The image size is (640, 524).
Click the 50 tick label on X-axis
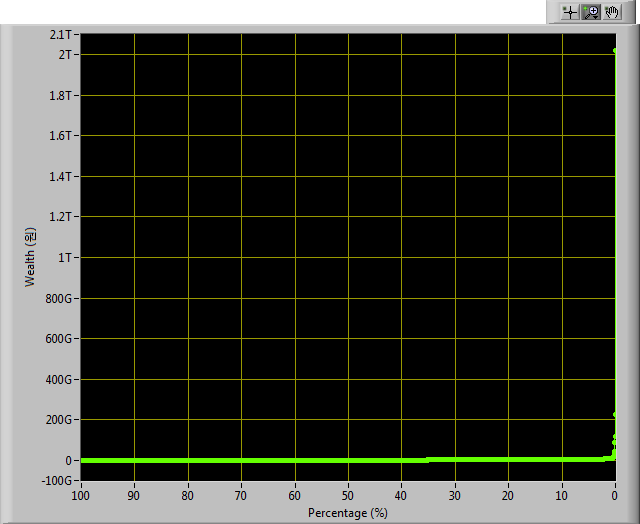pos(348,496)
